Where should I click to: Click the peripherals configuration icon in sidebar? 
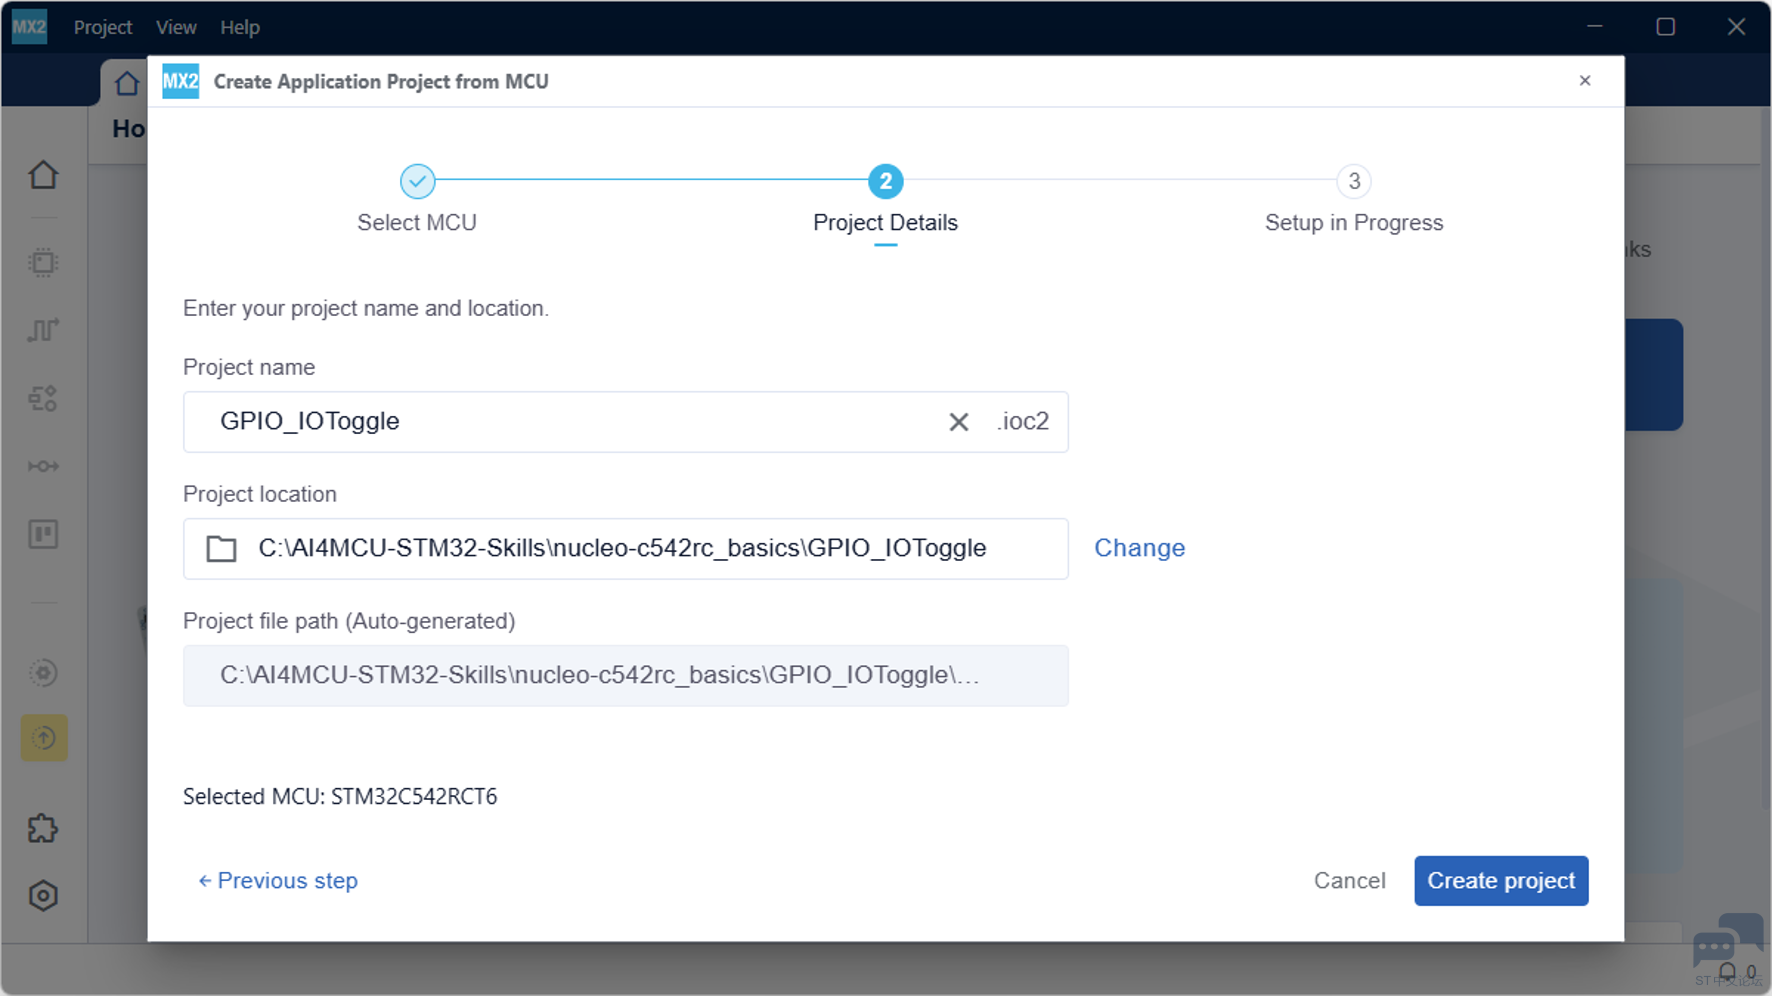(43, 398)
